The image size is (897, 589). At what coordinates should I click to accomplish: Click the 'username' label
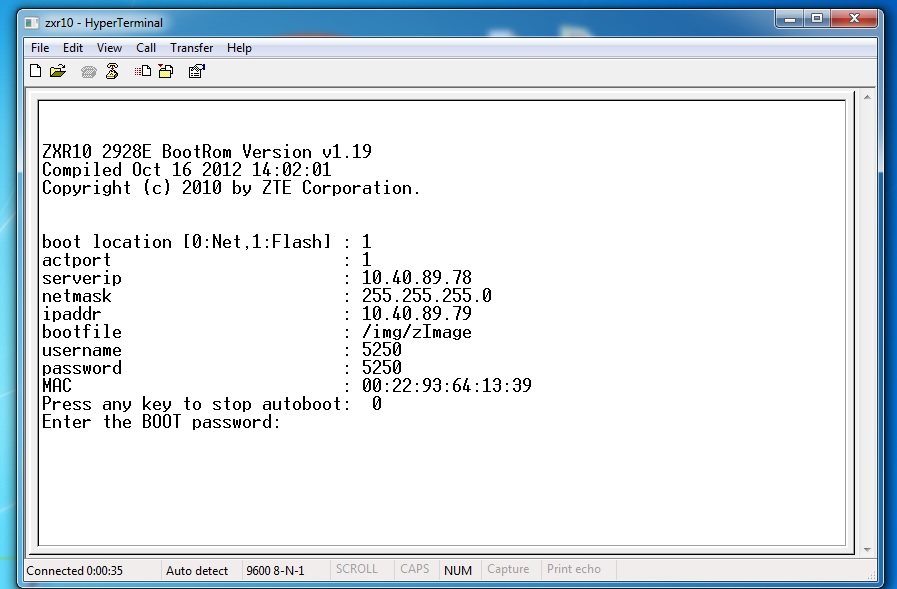[x=82, y=350]
